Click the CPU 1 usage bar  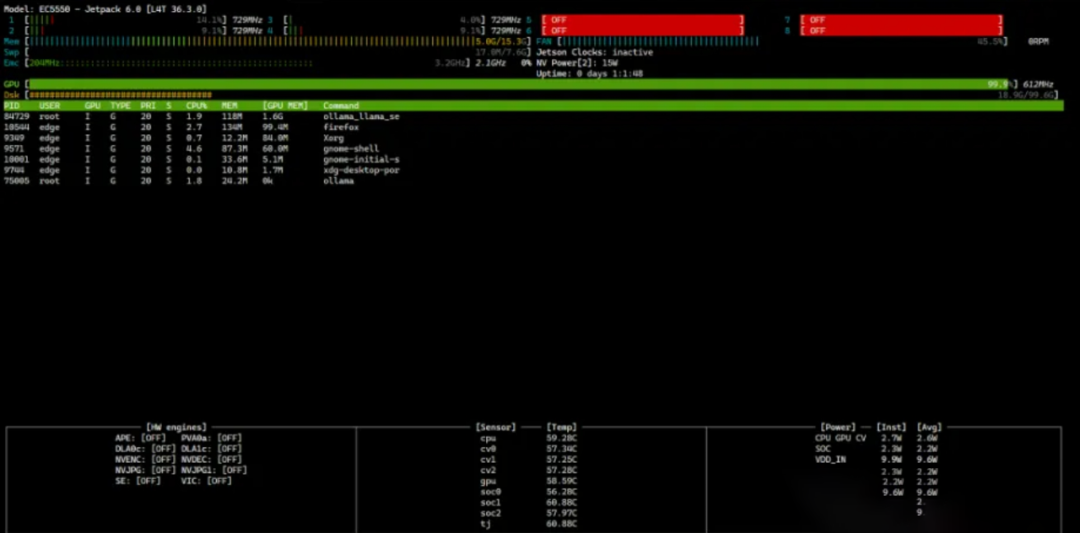point(126,21)
